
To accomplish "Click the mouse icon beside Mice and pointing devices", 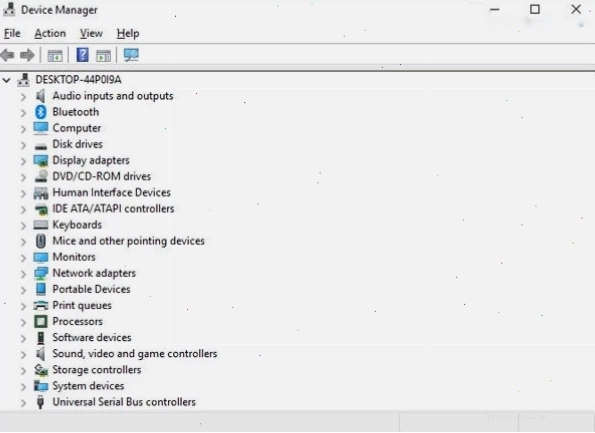I will point(41,241).
